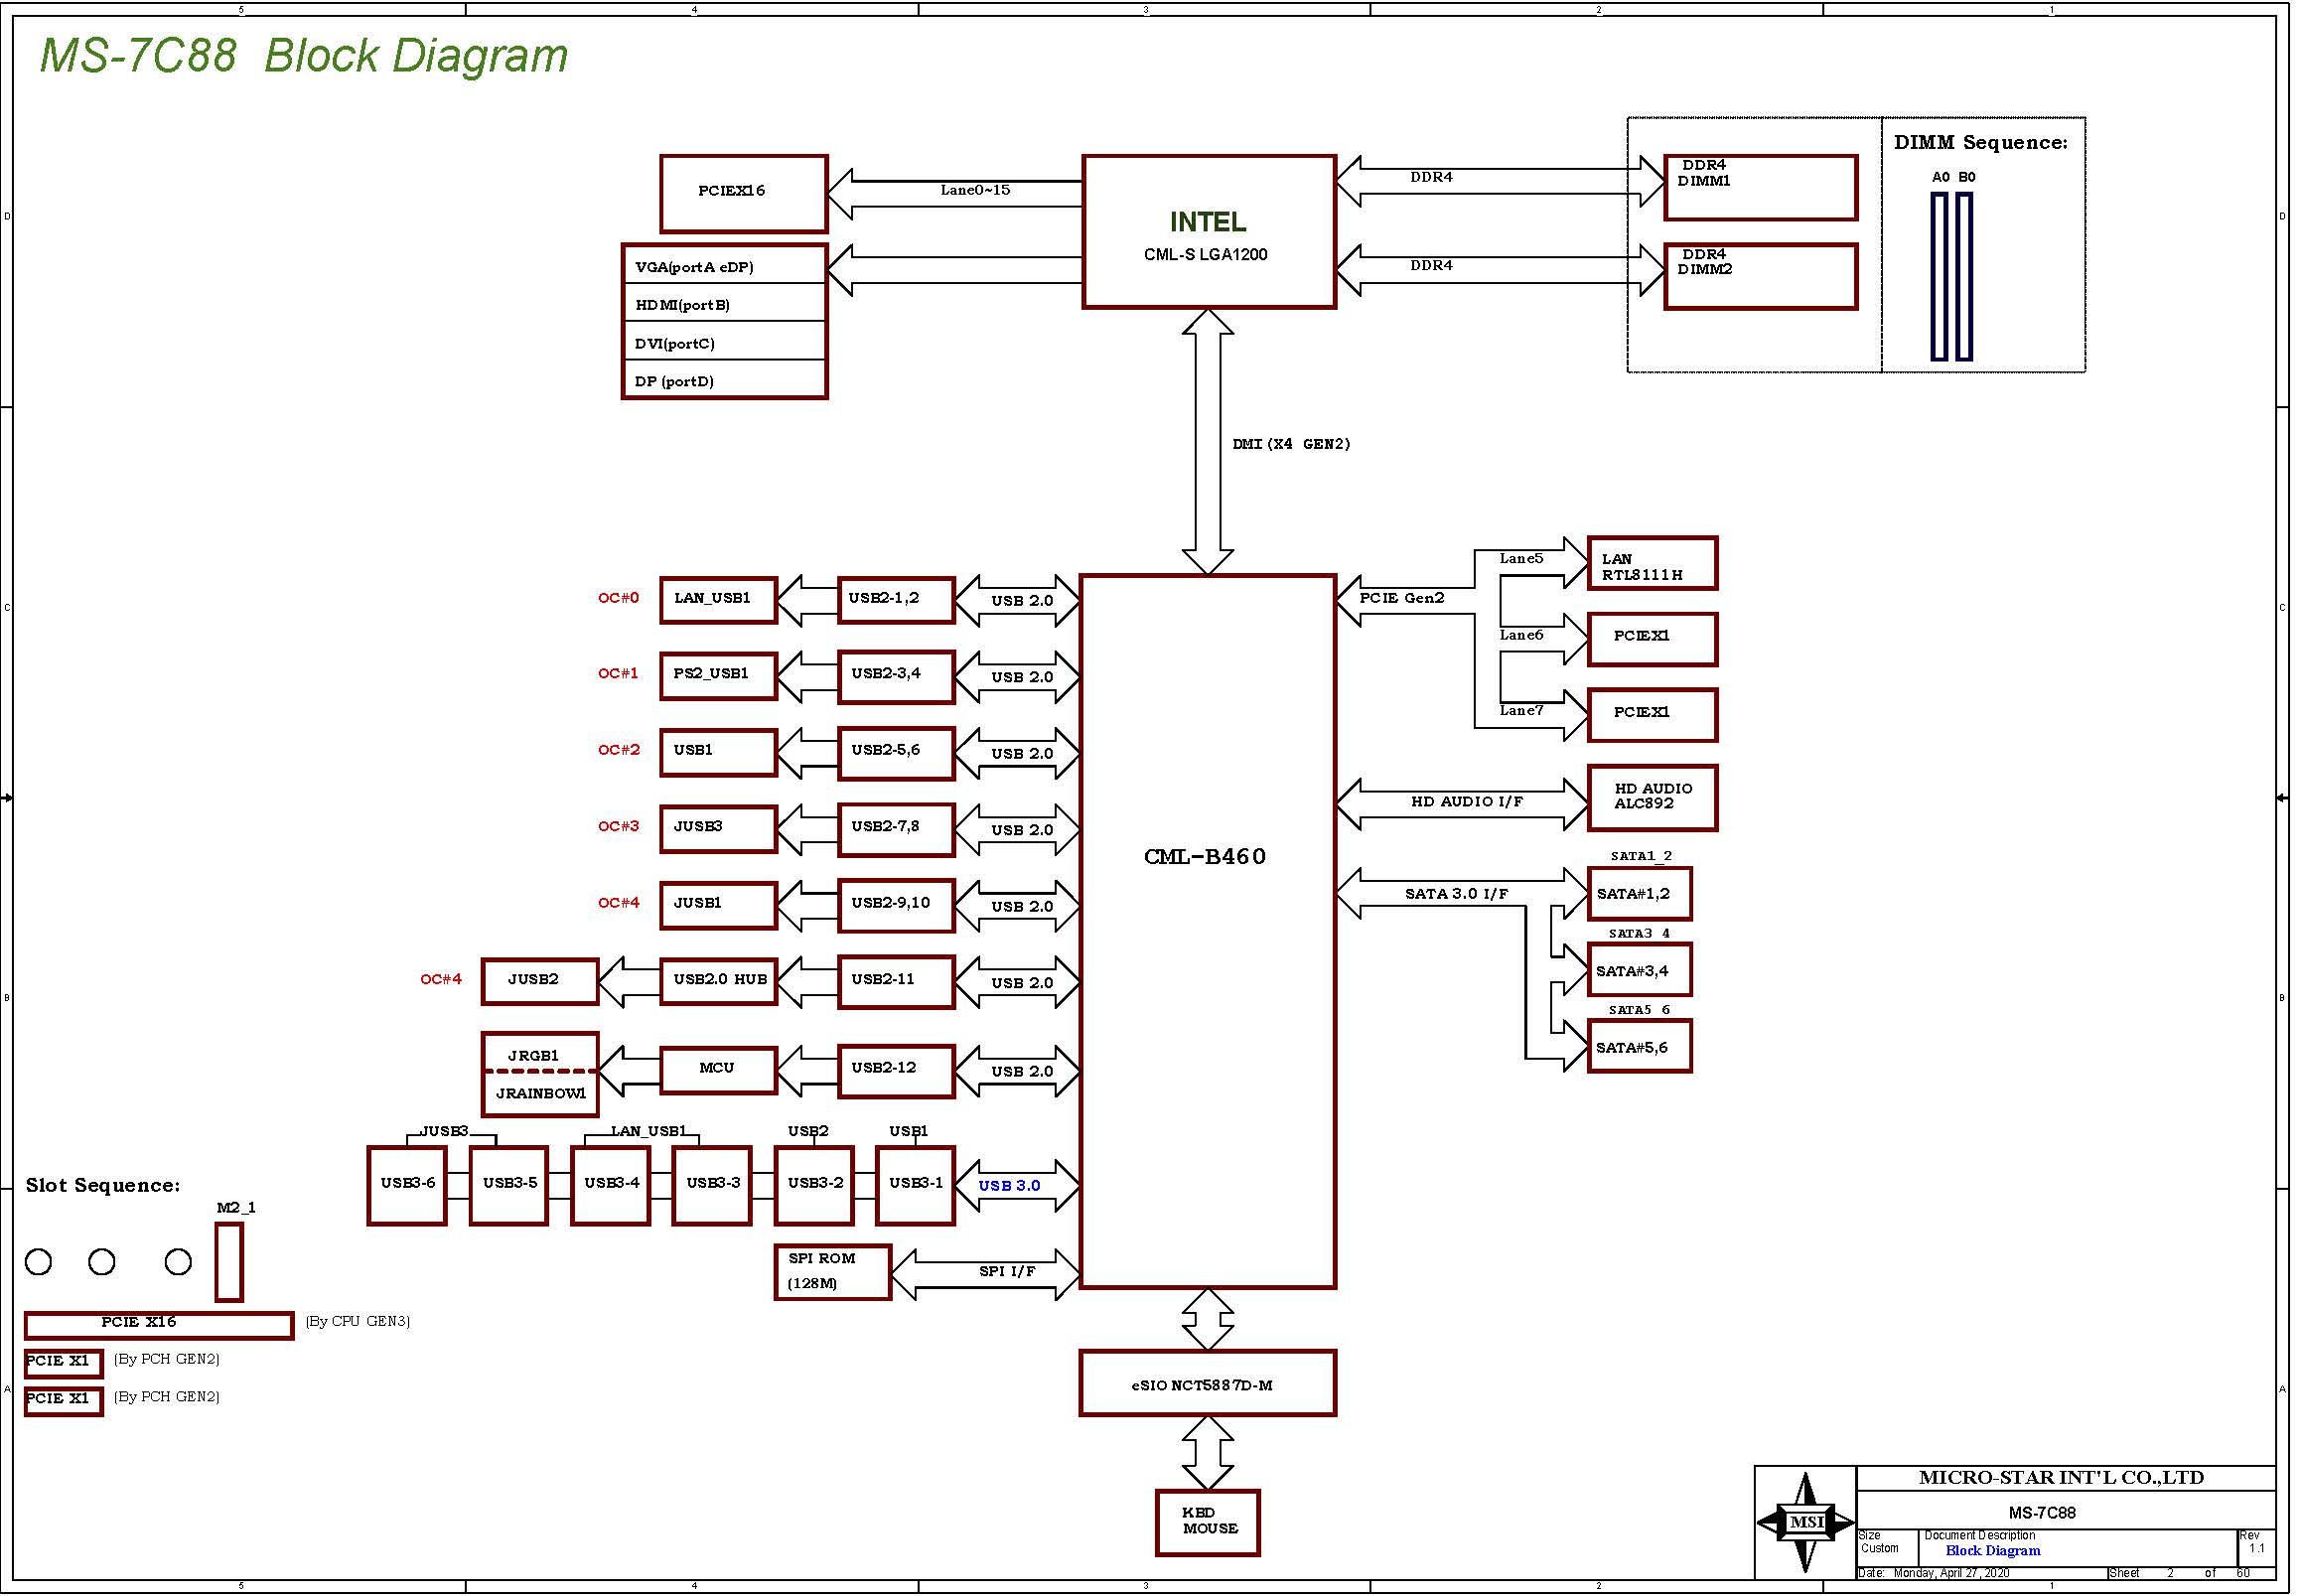Image resolution: width=2301 pixels, height=1596 pixels.
Task: Select the red OC#0 label
Action: [x=618, y=598]
